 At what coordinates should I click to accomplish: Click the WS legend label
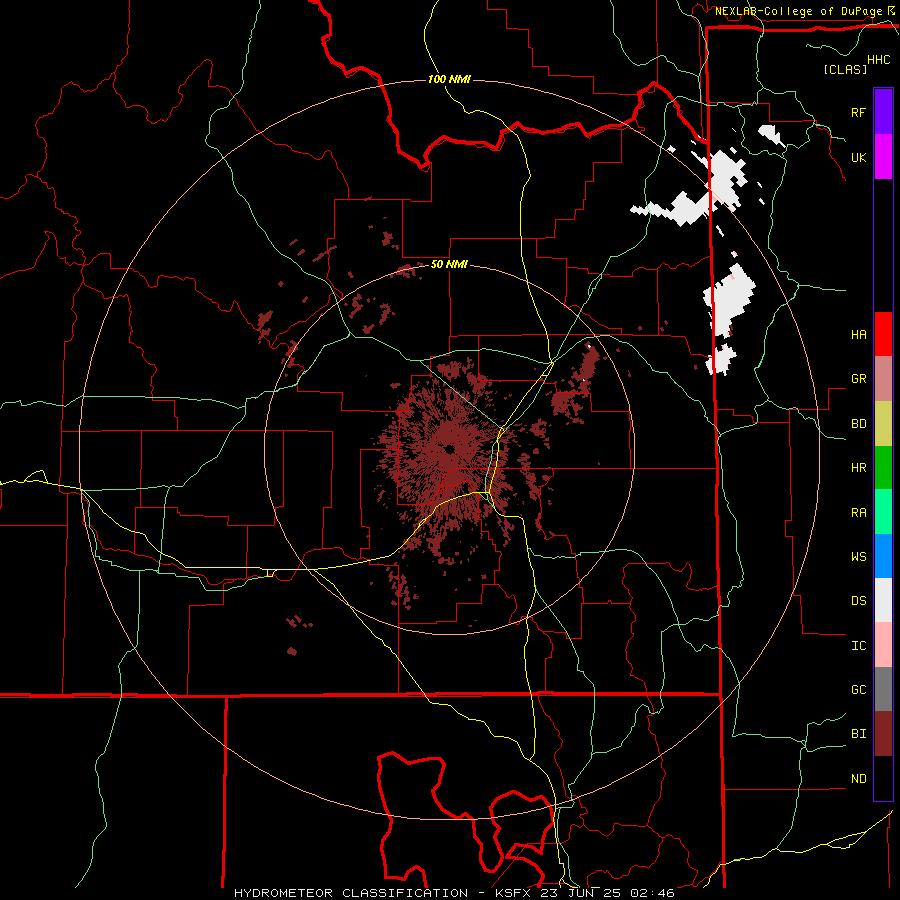point(858,556)
